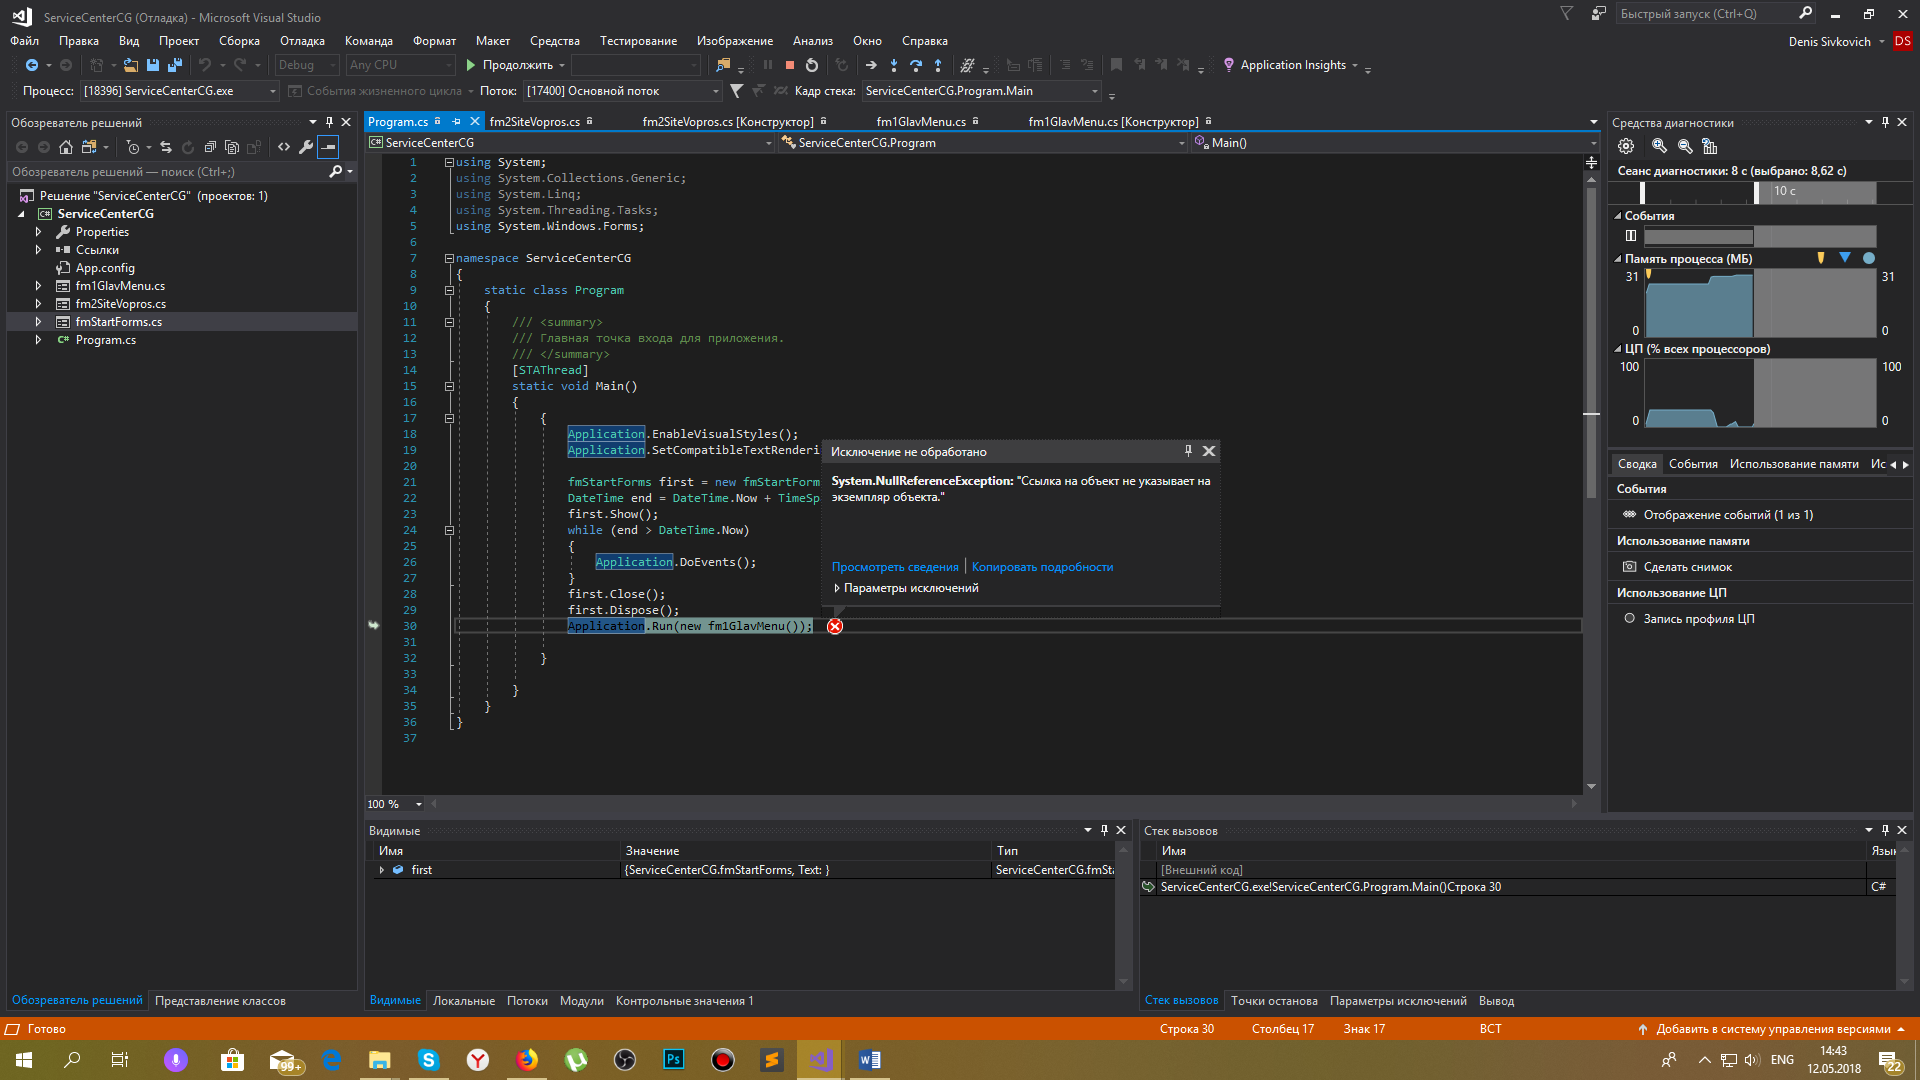The image size is (1920, 1080).
Task: Open the Кадр стека dropdown
Action: click(981, 91)
